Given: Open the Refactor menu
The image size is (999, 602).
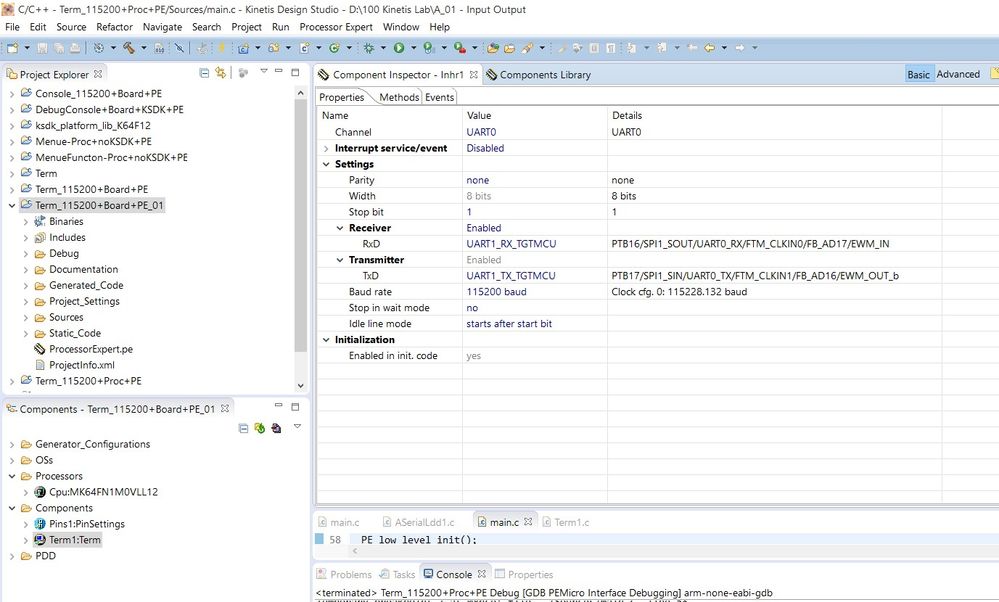Looking at the screenshot, I should 114,27.
